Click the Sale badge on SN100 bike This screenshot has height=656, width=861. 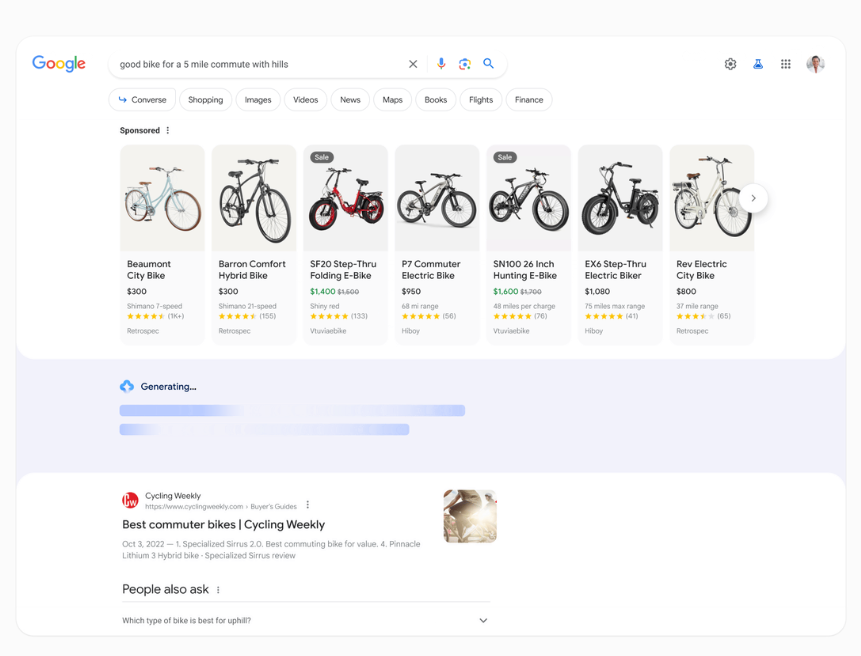(505, 158)
